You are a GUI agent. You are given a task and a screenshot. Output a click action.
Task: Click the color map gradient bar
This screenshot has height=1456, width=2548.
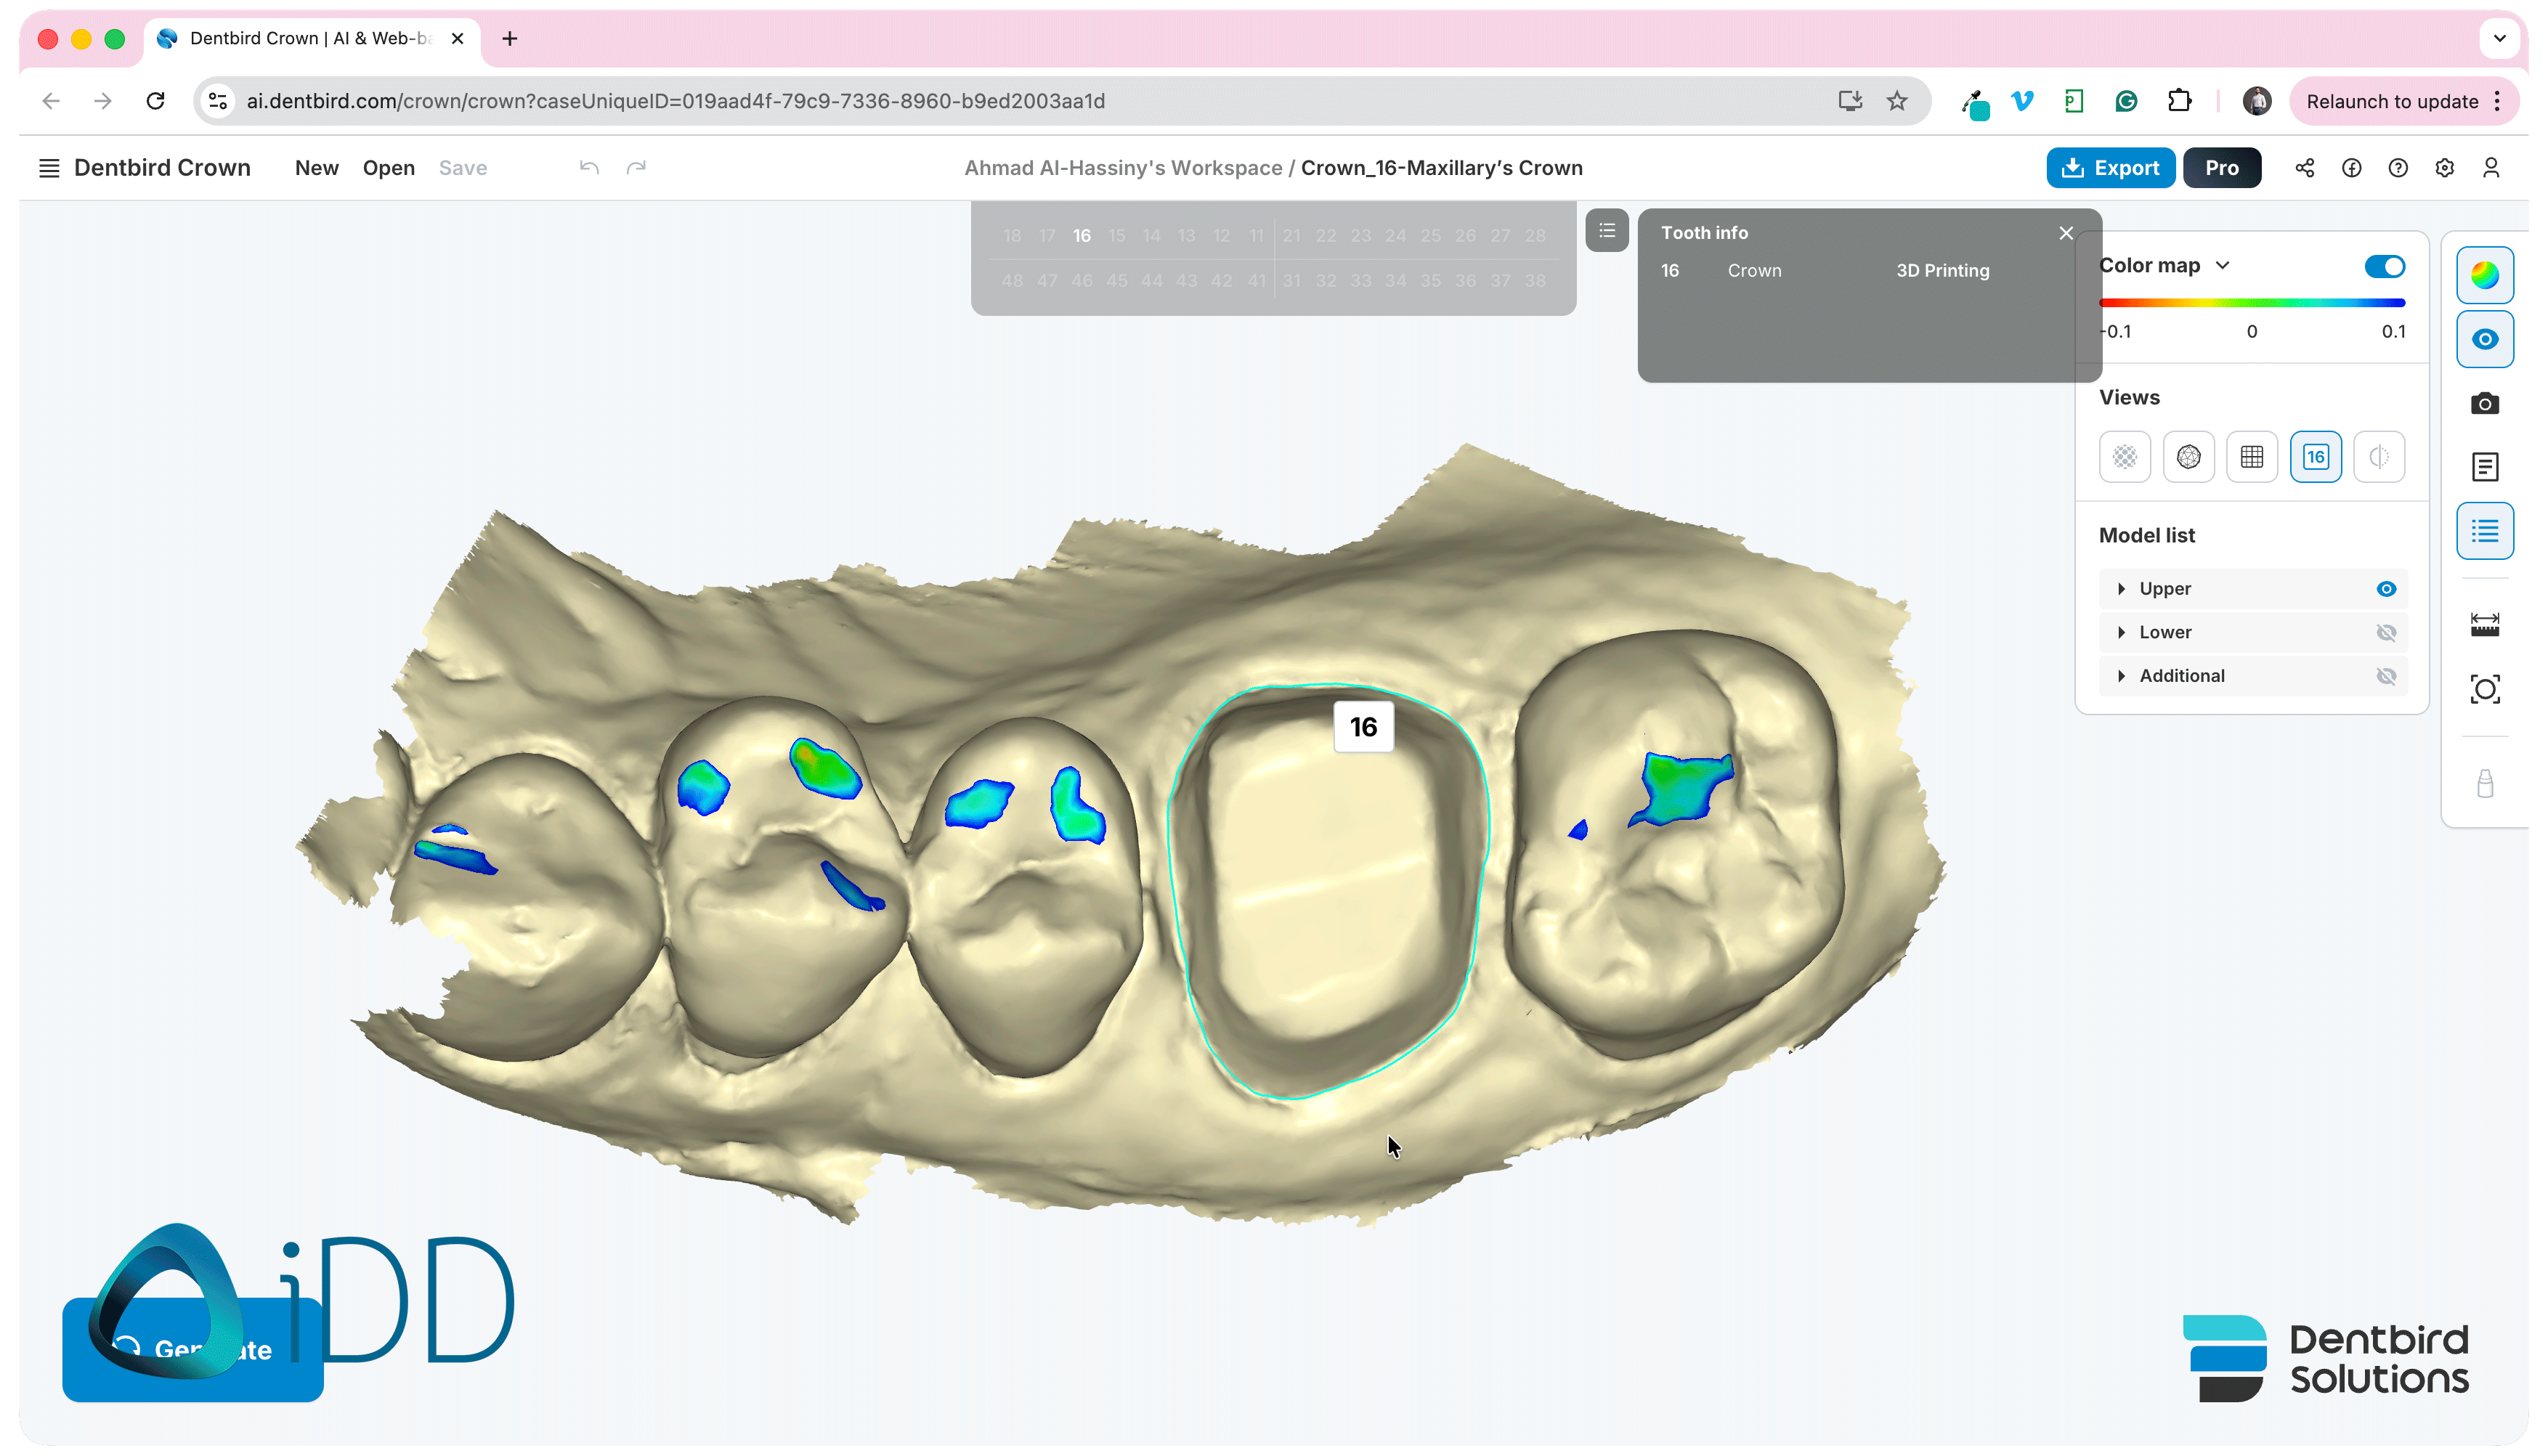2251,302
